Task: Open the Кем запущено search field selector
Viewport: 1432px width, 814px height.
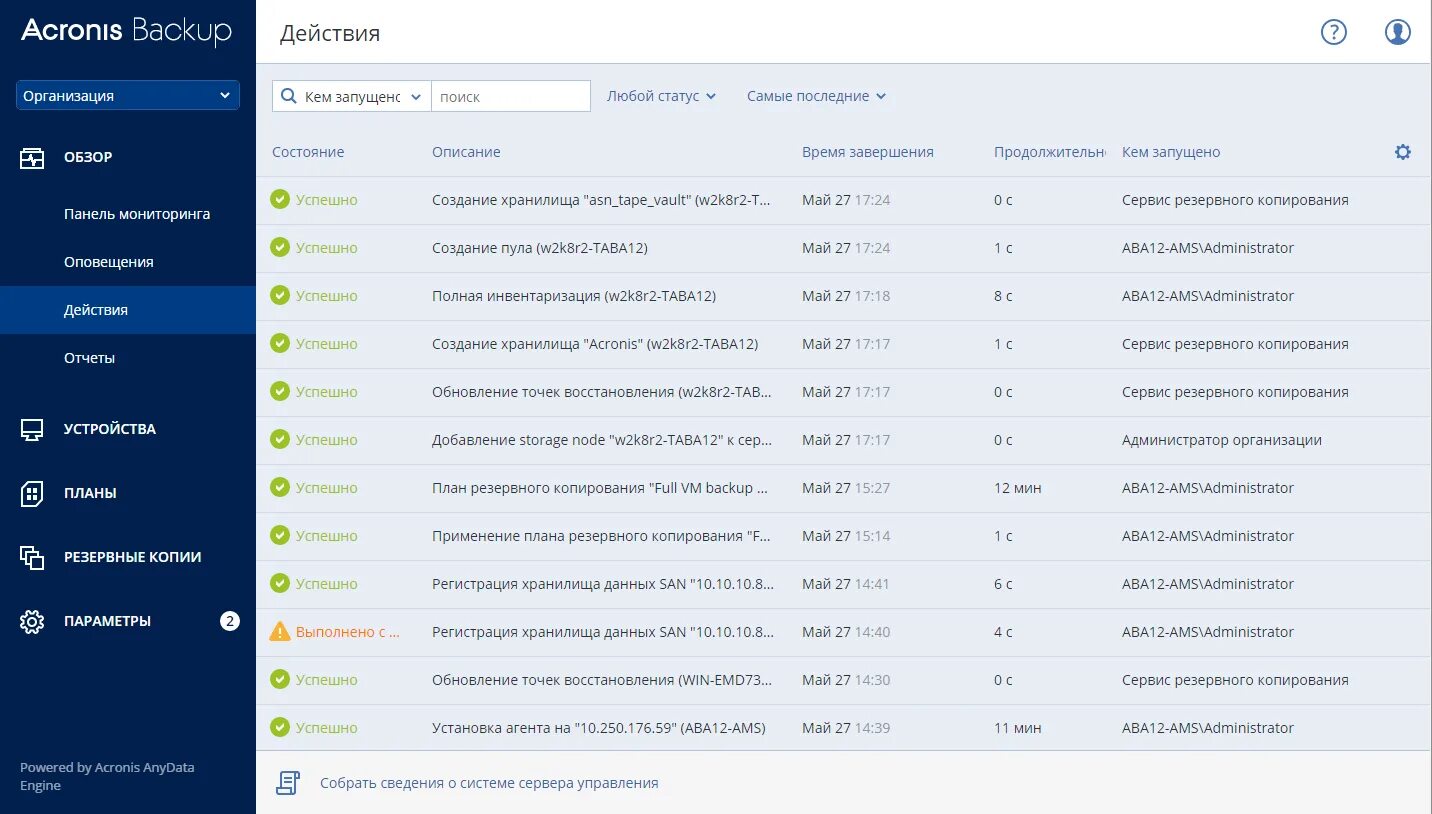Action: pos(352,96)
